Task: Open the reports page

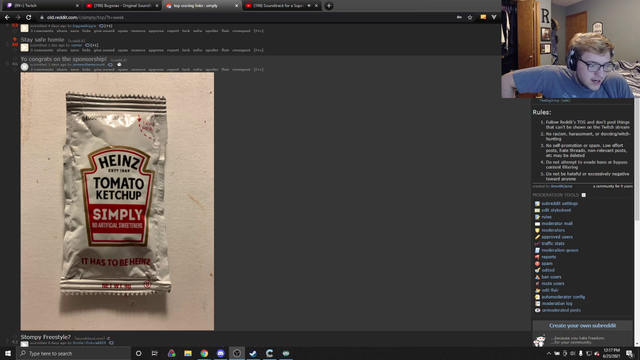Action: (549, 257)
